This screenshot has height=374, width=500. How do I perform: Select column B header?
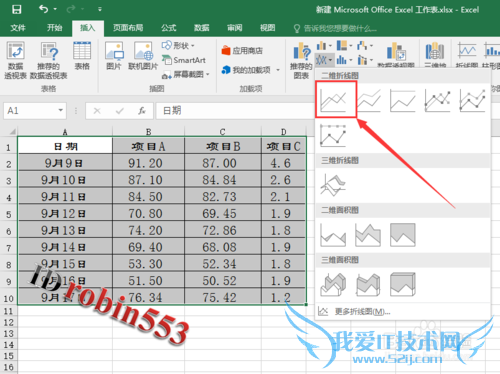pos(148,132)
